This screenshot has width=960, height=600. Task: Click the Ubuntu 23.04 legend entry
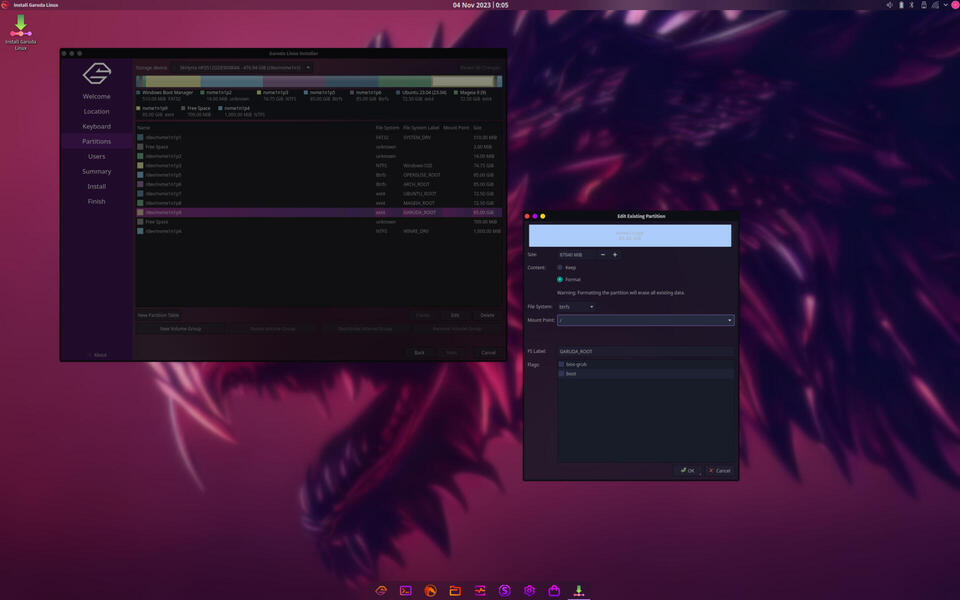point(421,96)
